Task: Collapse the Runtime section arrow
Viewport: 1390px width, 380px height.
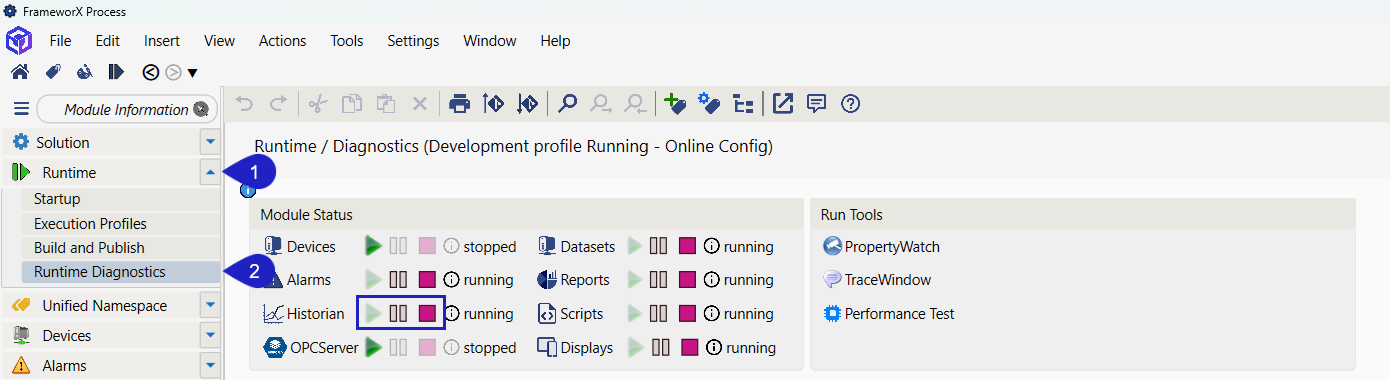Action: point(209,173)
